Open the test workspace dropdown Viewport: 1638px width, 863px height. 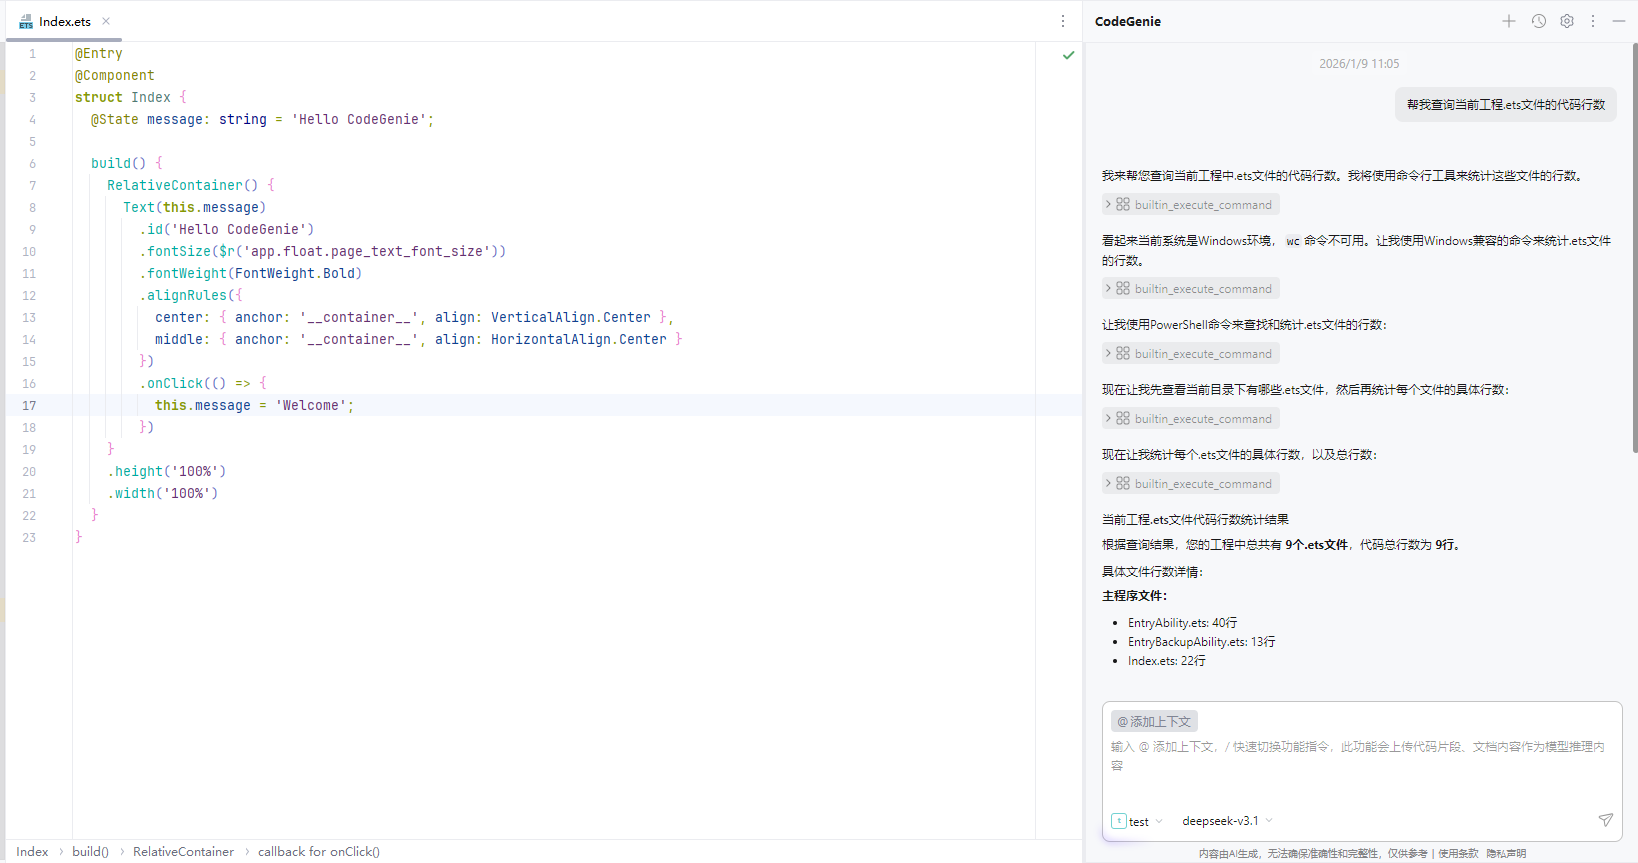[1138, 821]
